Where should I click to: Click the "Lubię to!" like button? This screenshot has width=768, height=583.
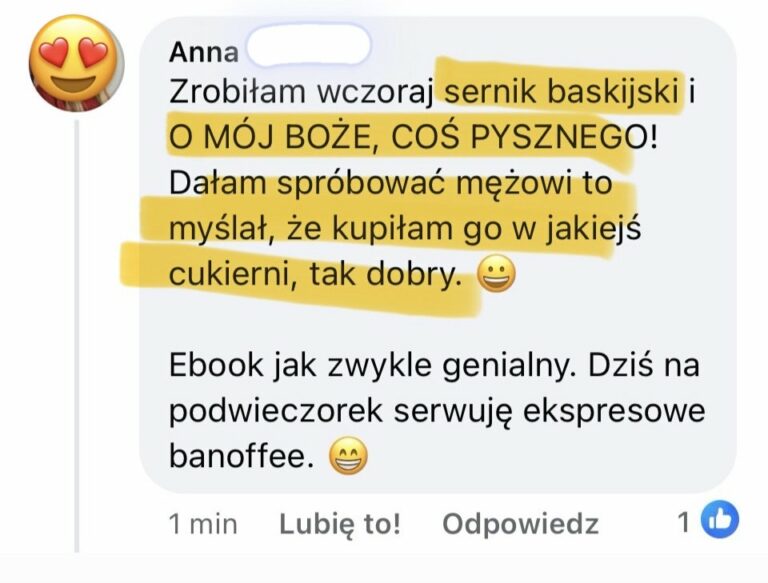pyautogui.click(x=340, y=524)
